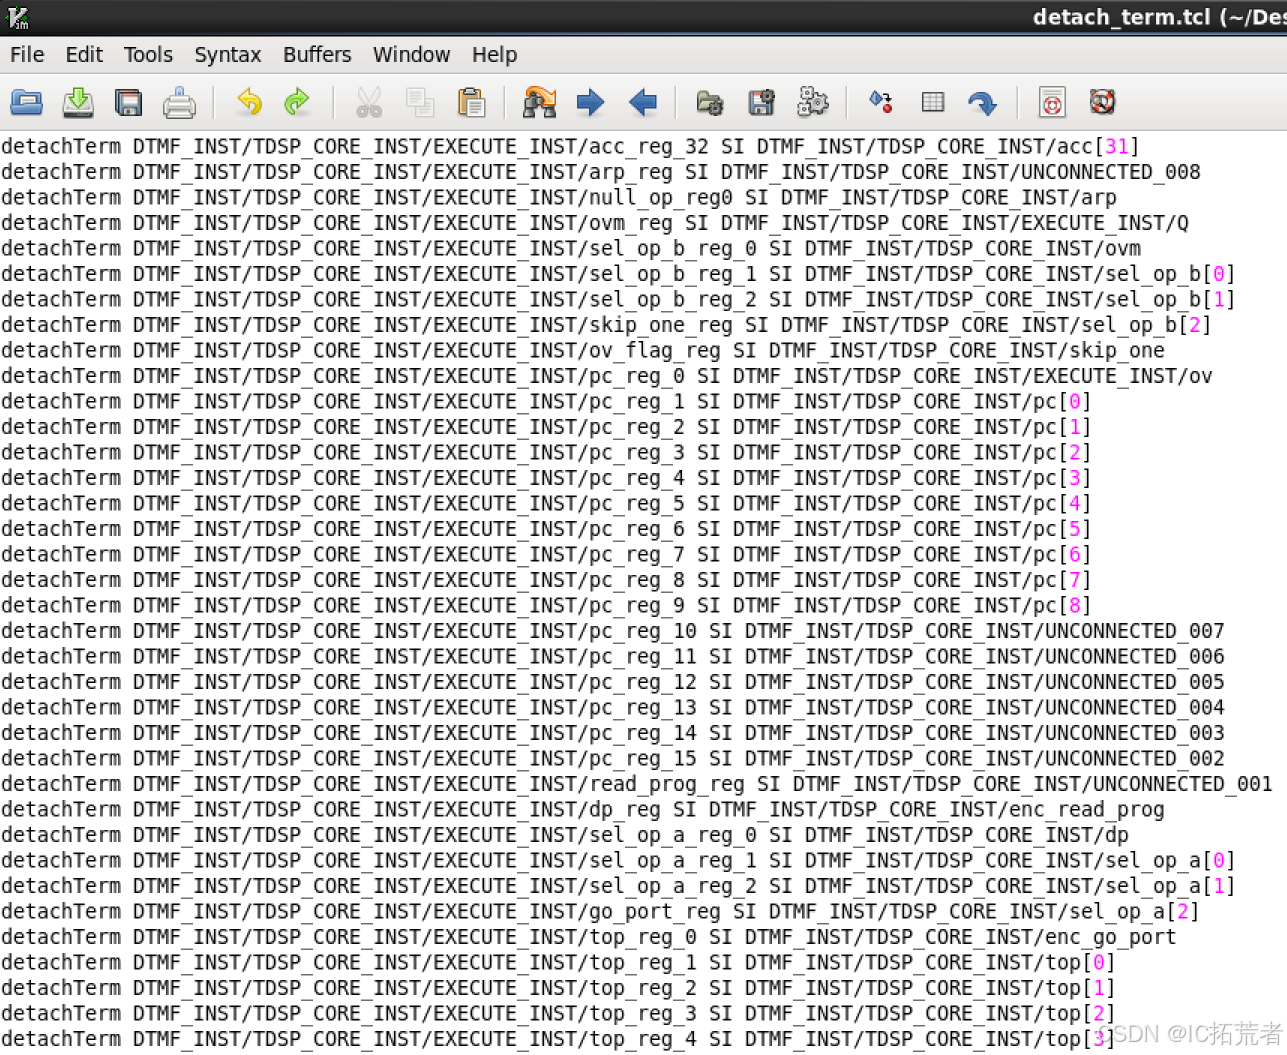Redo the last undone change
Image resolution: width=1287 pixels, height=1055 pixels.
click(297, 102)
